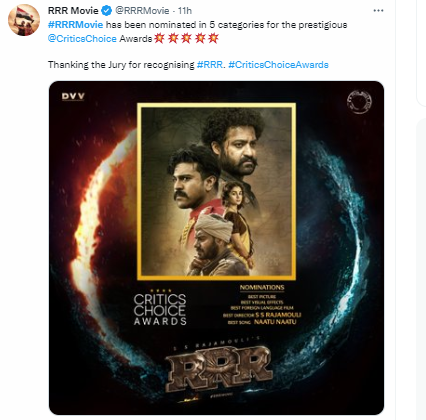The height and width of the screenshot is (420, 426).
Task: Click the circular seal emblem on poster
Action: (x=359, y=101)
